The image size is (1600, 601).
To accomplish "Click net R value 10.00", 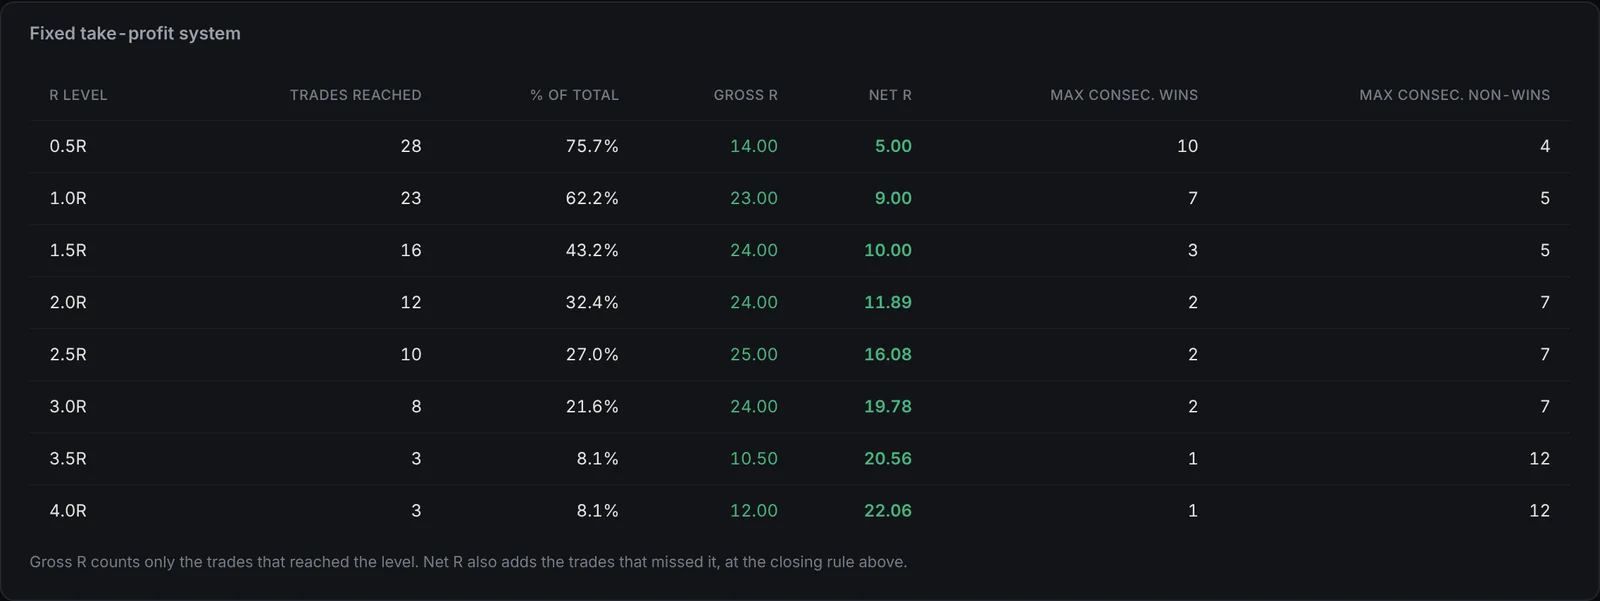I will [888, 250].
